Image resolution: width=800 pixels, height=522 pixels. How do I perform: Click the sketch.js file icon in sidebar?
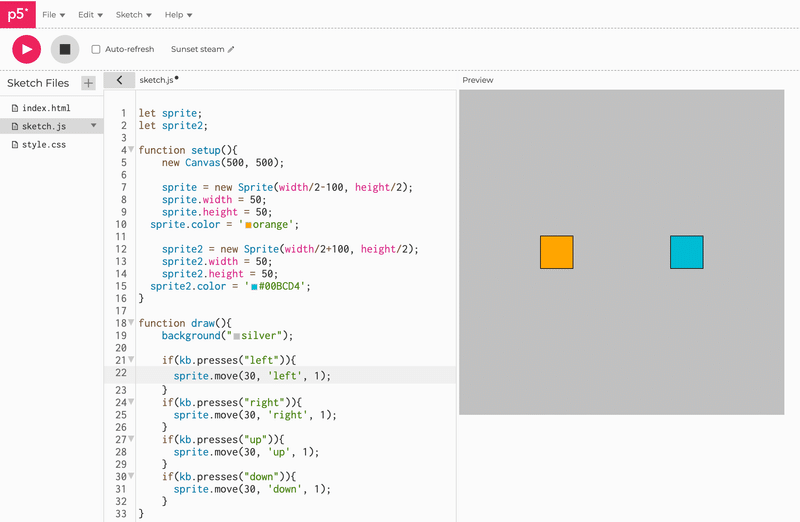(15, 127)
